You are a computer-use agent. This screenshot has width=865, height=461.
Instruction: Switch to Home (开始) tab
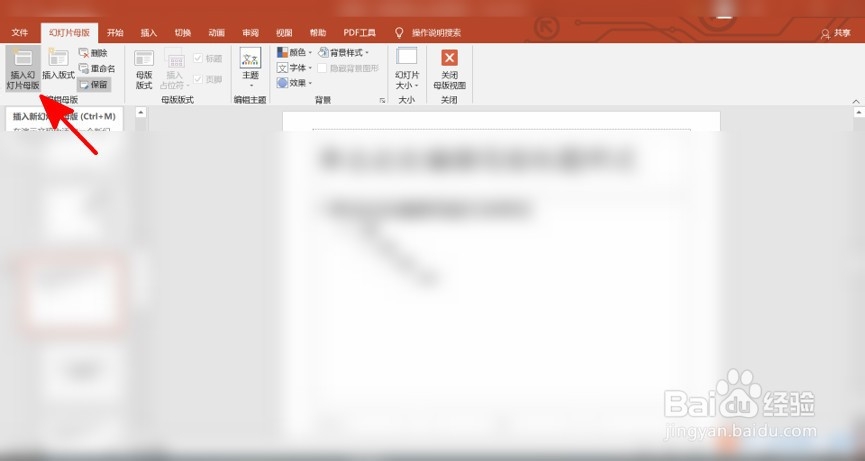tap(115, 33)
